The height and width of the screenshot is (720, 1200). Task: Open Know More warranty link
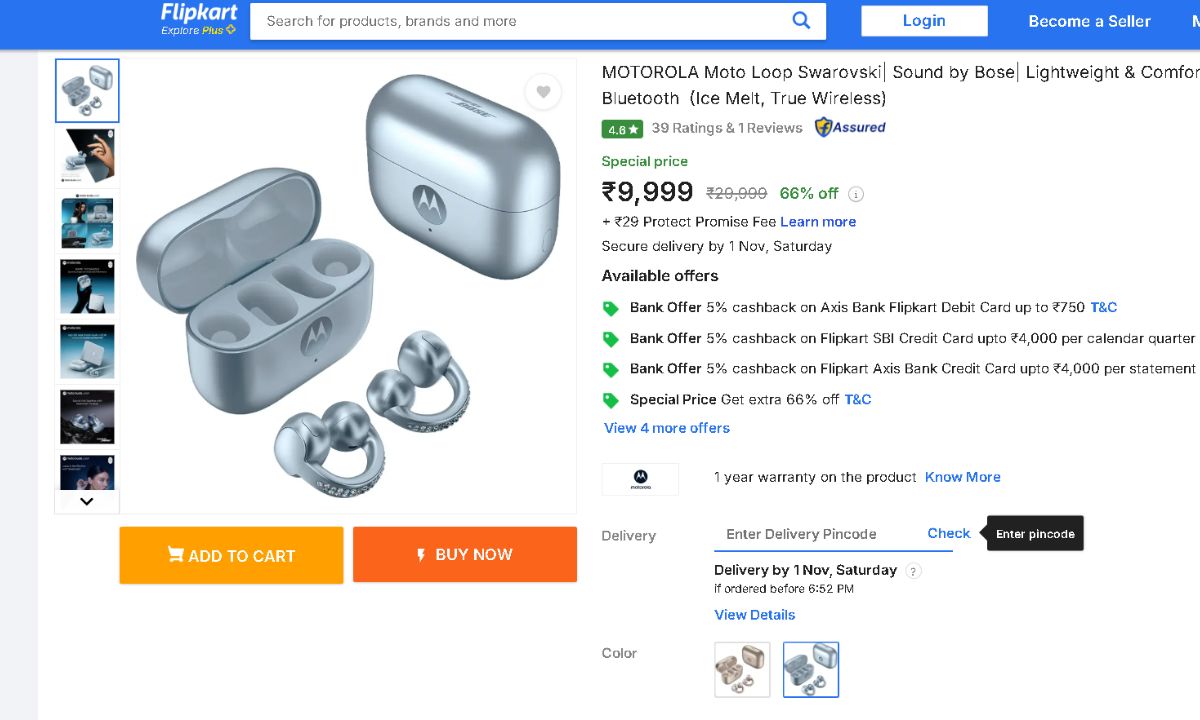pos(963,477)
